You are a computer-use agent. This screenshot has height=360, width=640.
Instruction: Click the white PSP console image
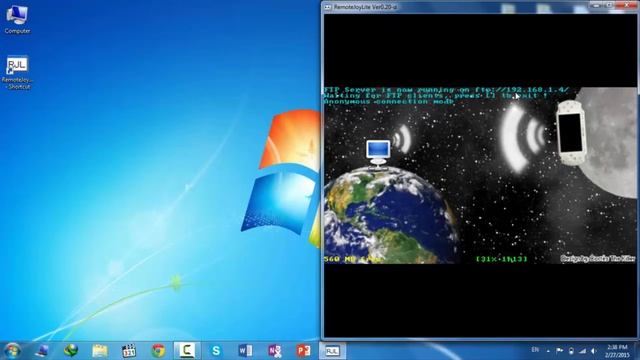point(571,133)
